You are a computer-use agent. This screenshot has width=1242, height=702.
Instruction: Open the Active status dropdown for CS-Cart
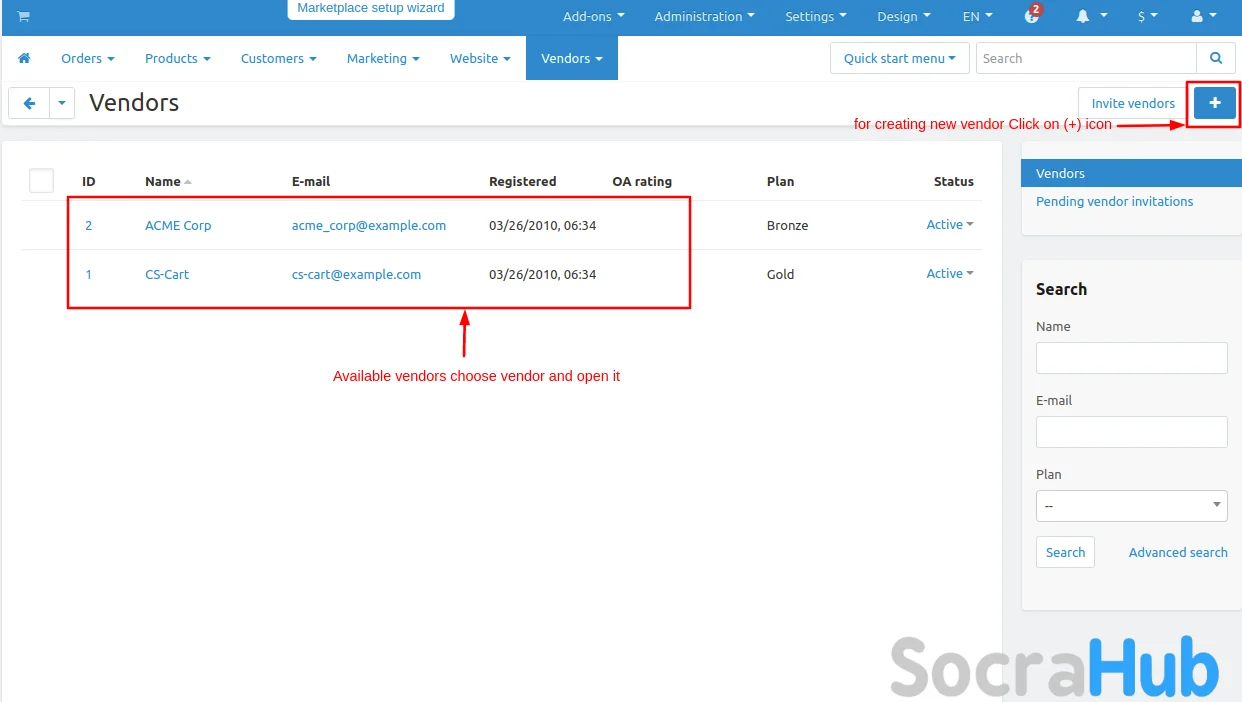point(949,274)
